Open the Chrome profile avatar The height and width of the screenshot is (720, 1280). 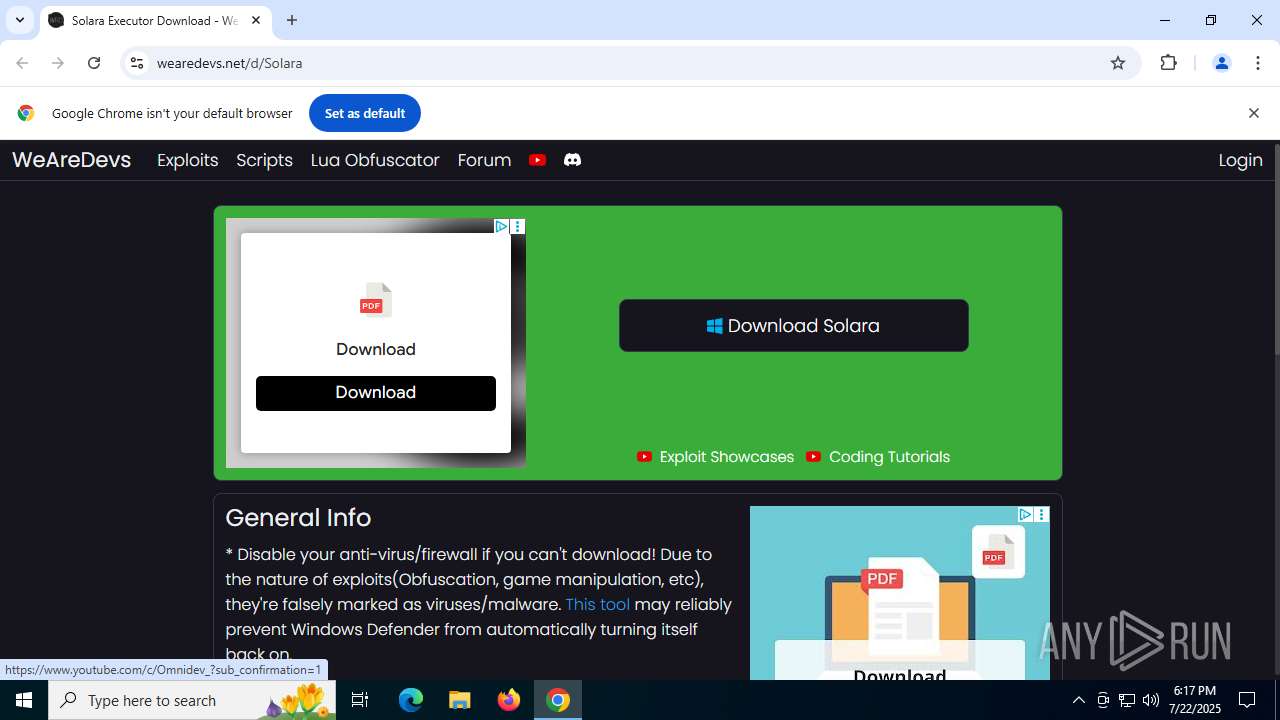tap(1221, 63)
